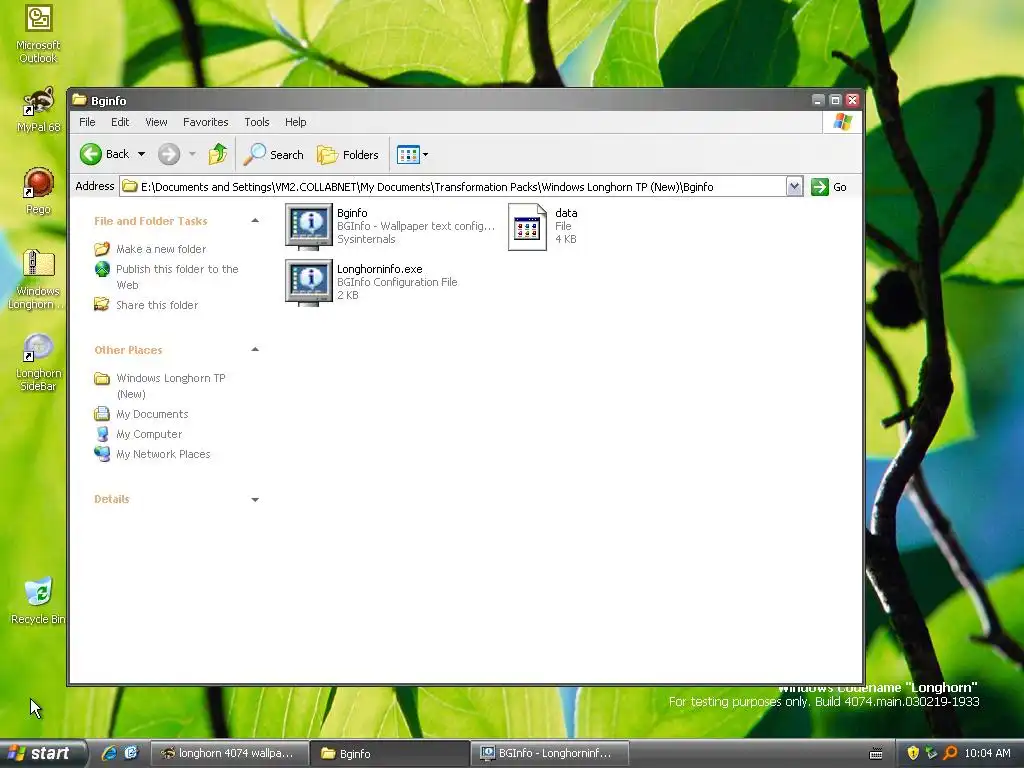Image resolution: width=1024 pixels, height=768 pixels.
Task: Go to Windows Longhorn TP (New) folder
Action: point(170,386)
